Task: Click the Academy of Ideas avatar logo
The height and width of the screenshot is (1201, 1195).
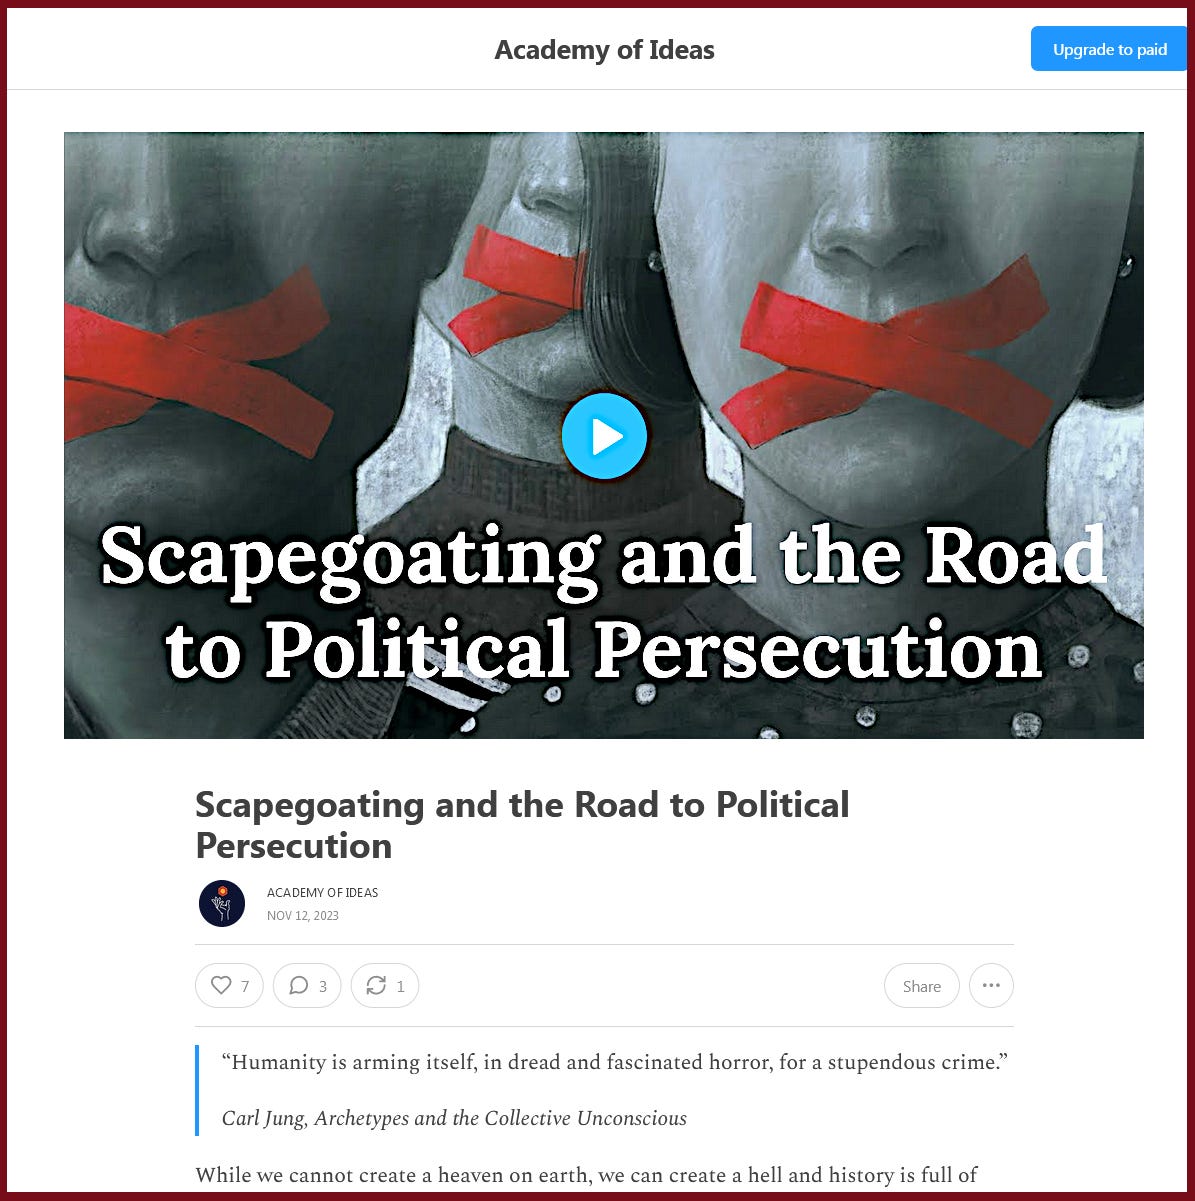Action: click(x=222, y=904)
